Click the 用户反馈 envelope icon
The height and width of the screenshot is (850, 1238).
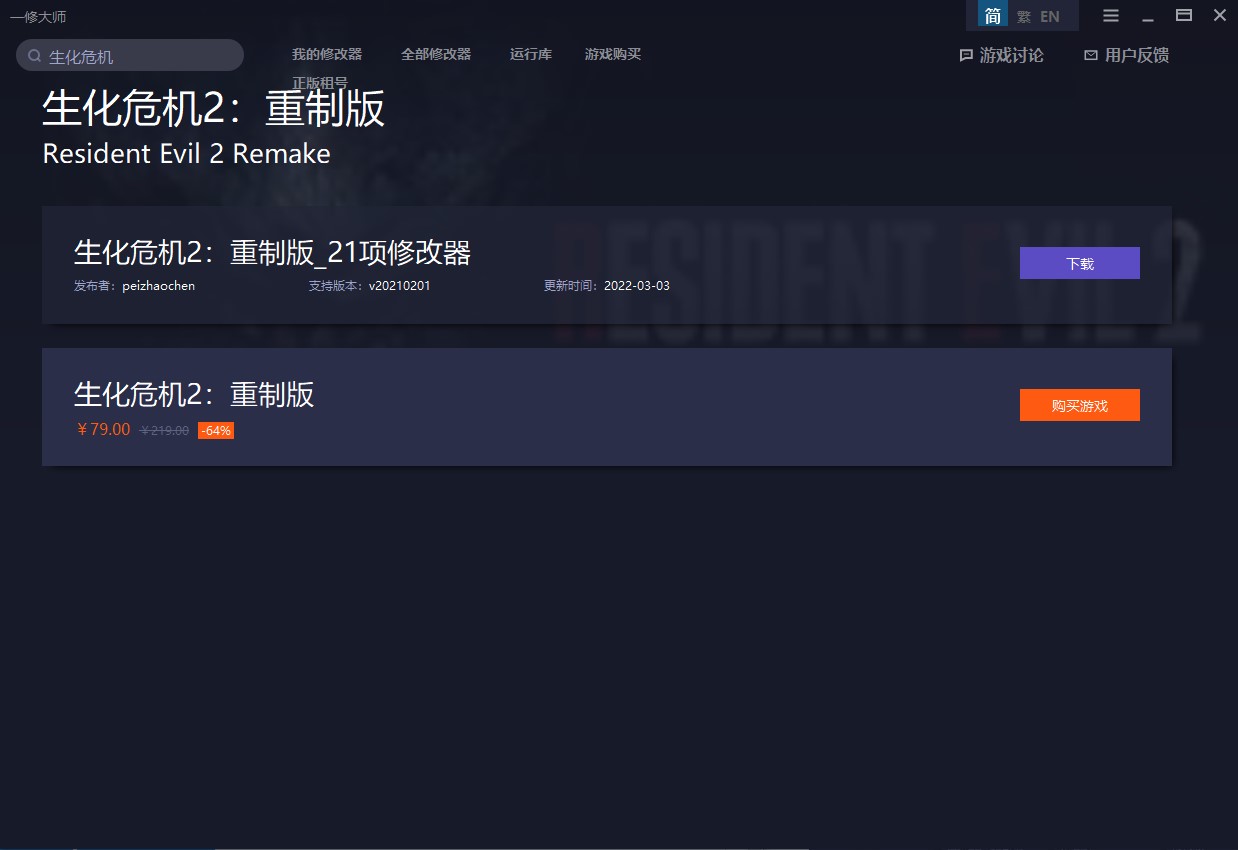click(1091, 56)
